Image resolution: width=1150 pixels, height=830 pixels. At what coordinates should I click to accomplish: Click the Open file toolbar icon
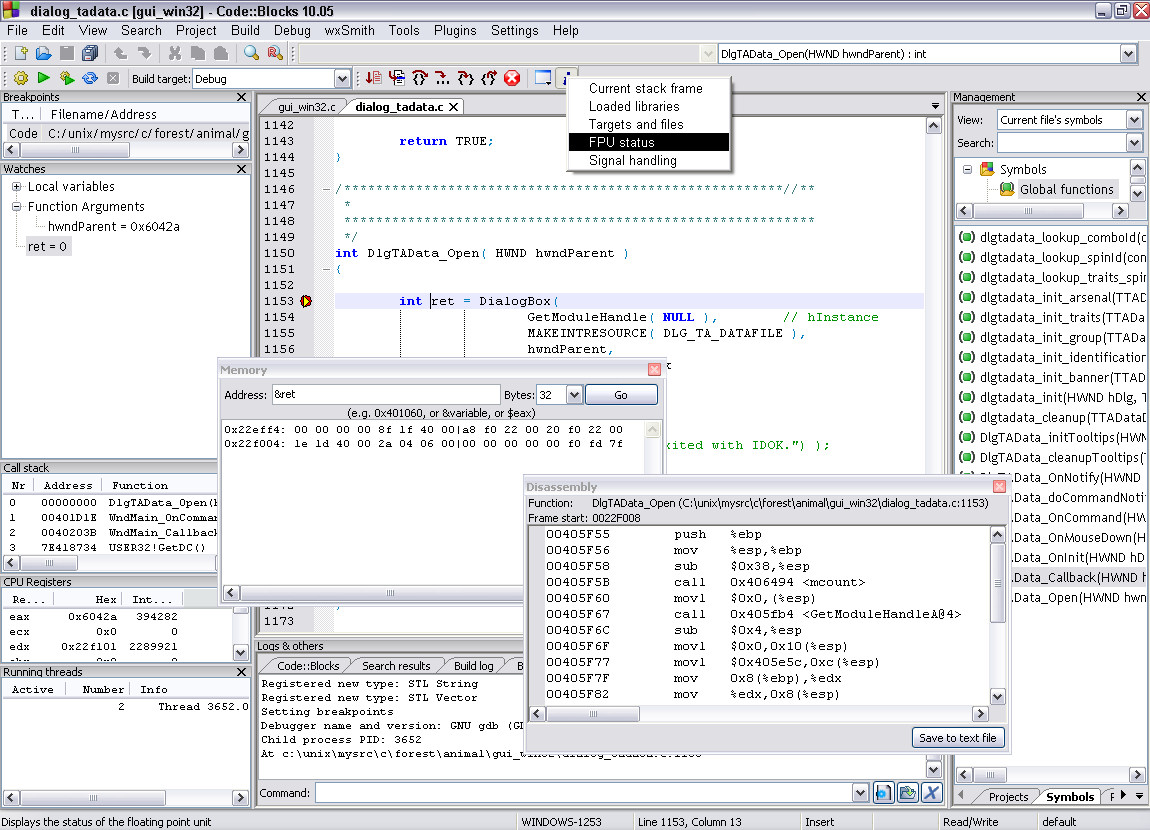pyautogui.click(x=43, y=54)
